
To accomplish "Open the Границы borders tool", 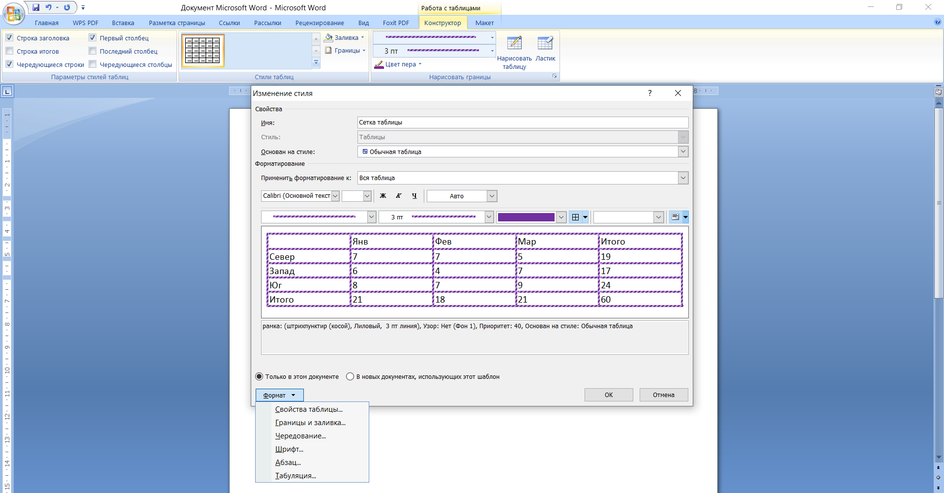I will 346,51.
